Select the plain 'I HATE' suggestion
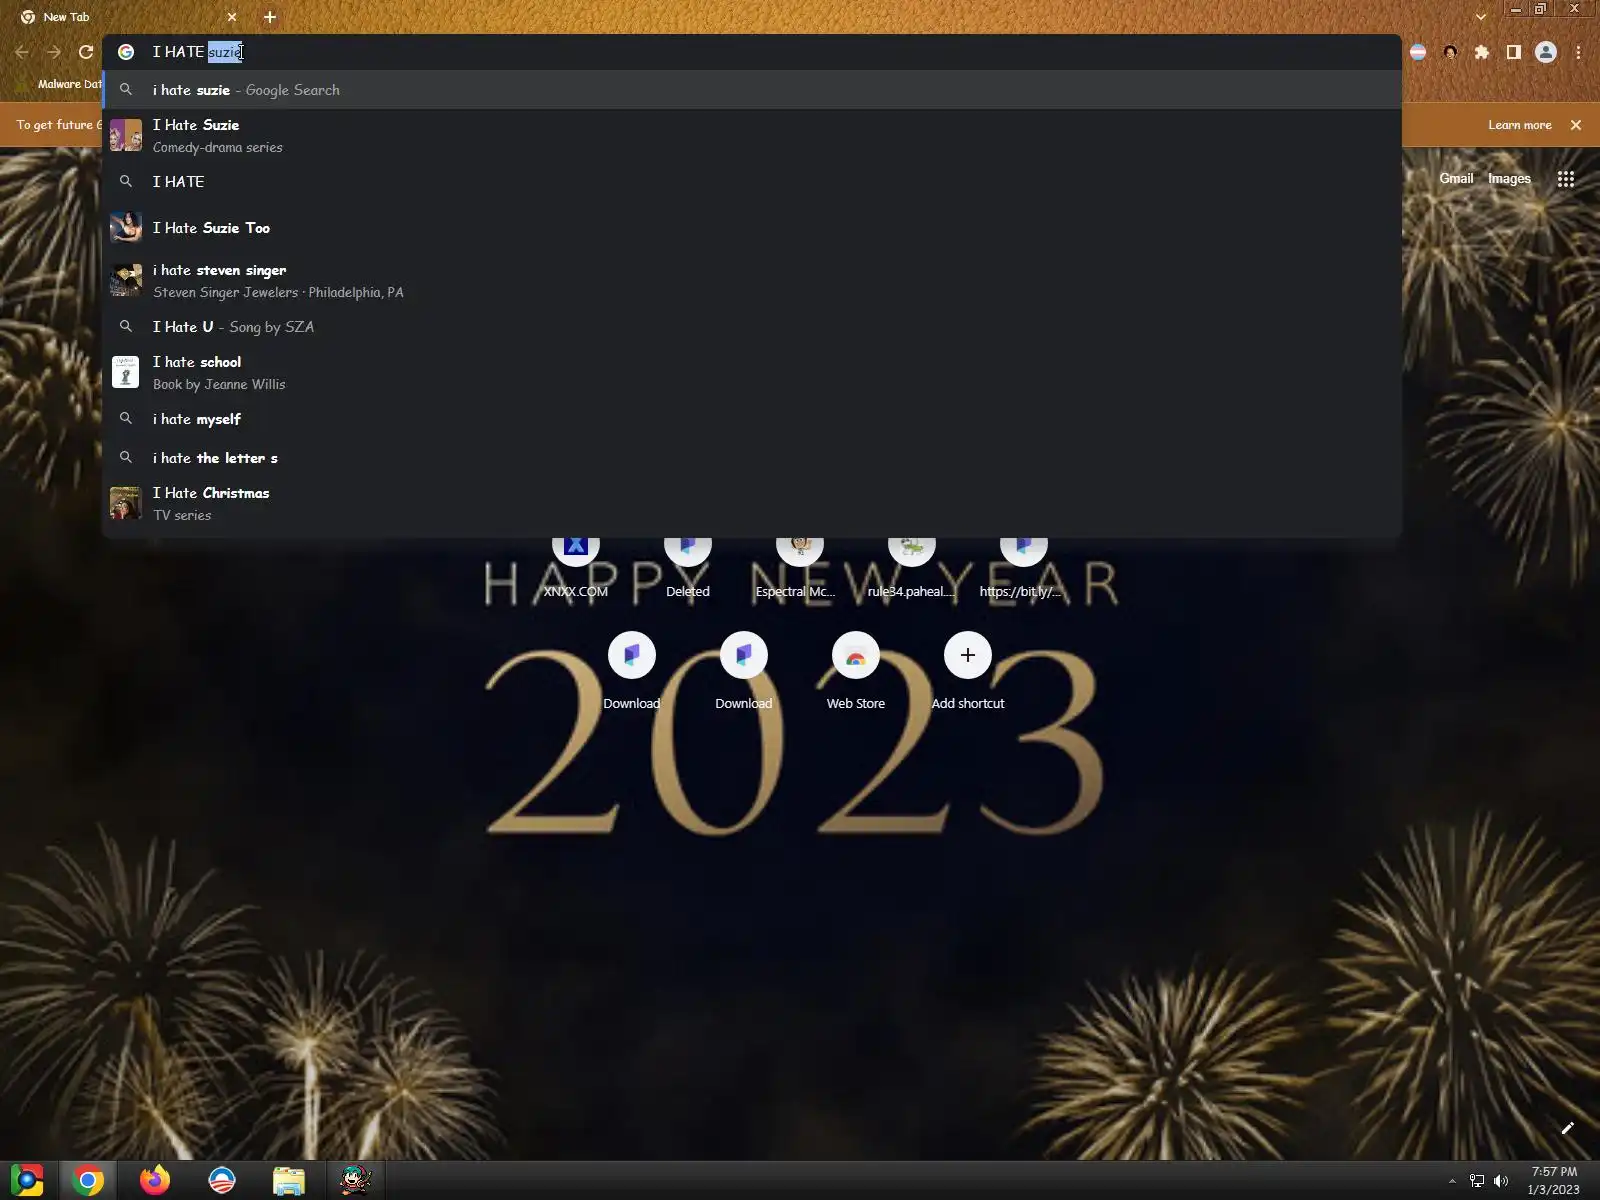 point(752,182)
